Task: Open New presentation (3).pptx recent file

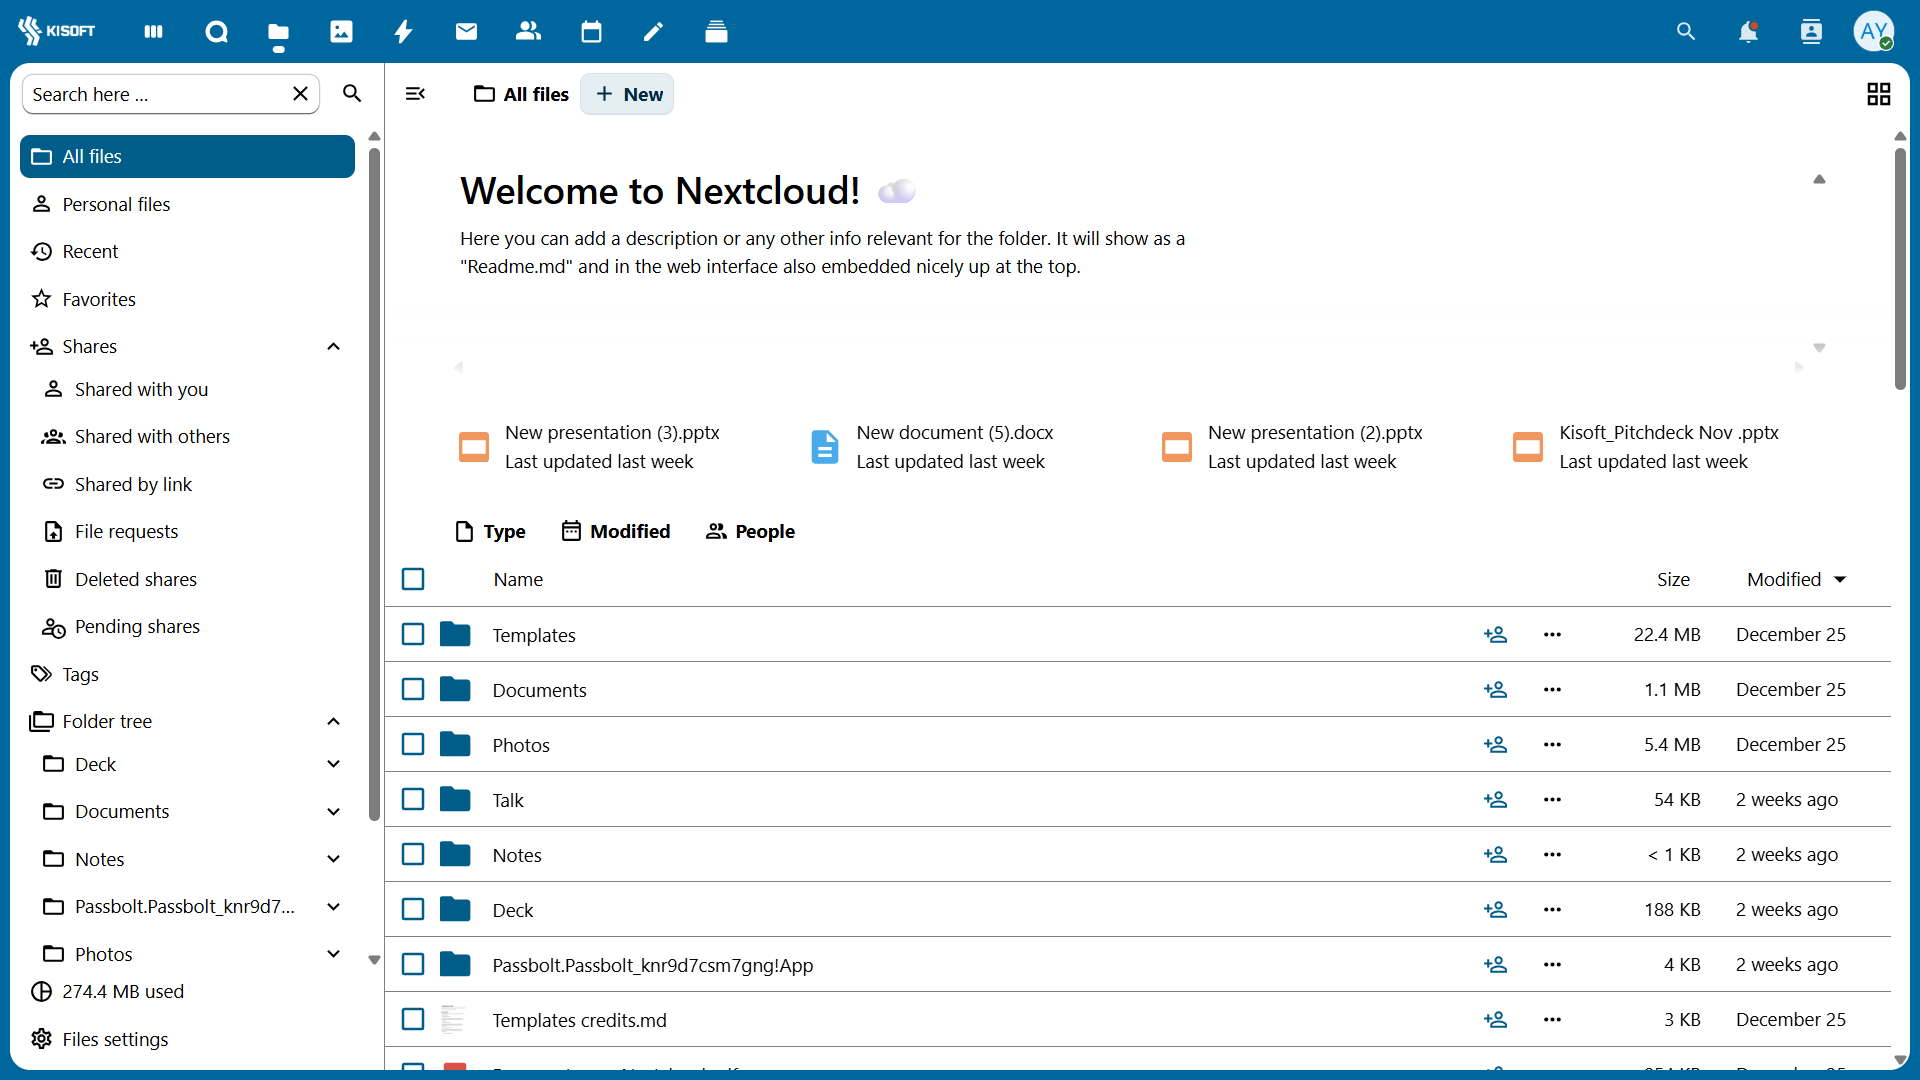Action: pos(590,447)
